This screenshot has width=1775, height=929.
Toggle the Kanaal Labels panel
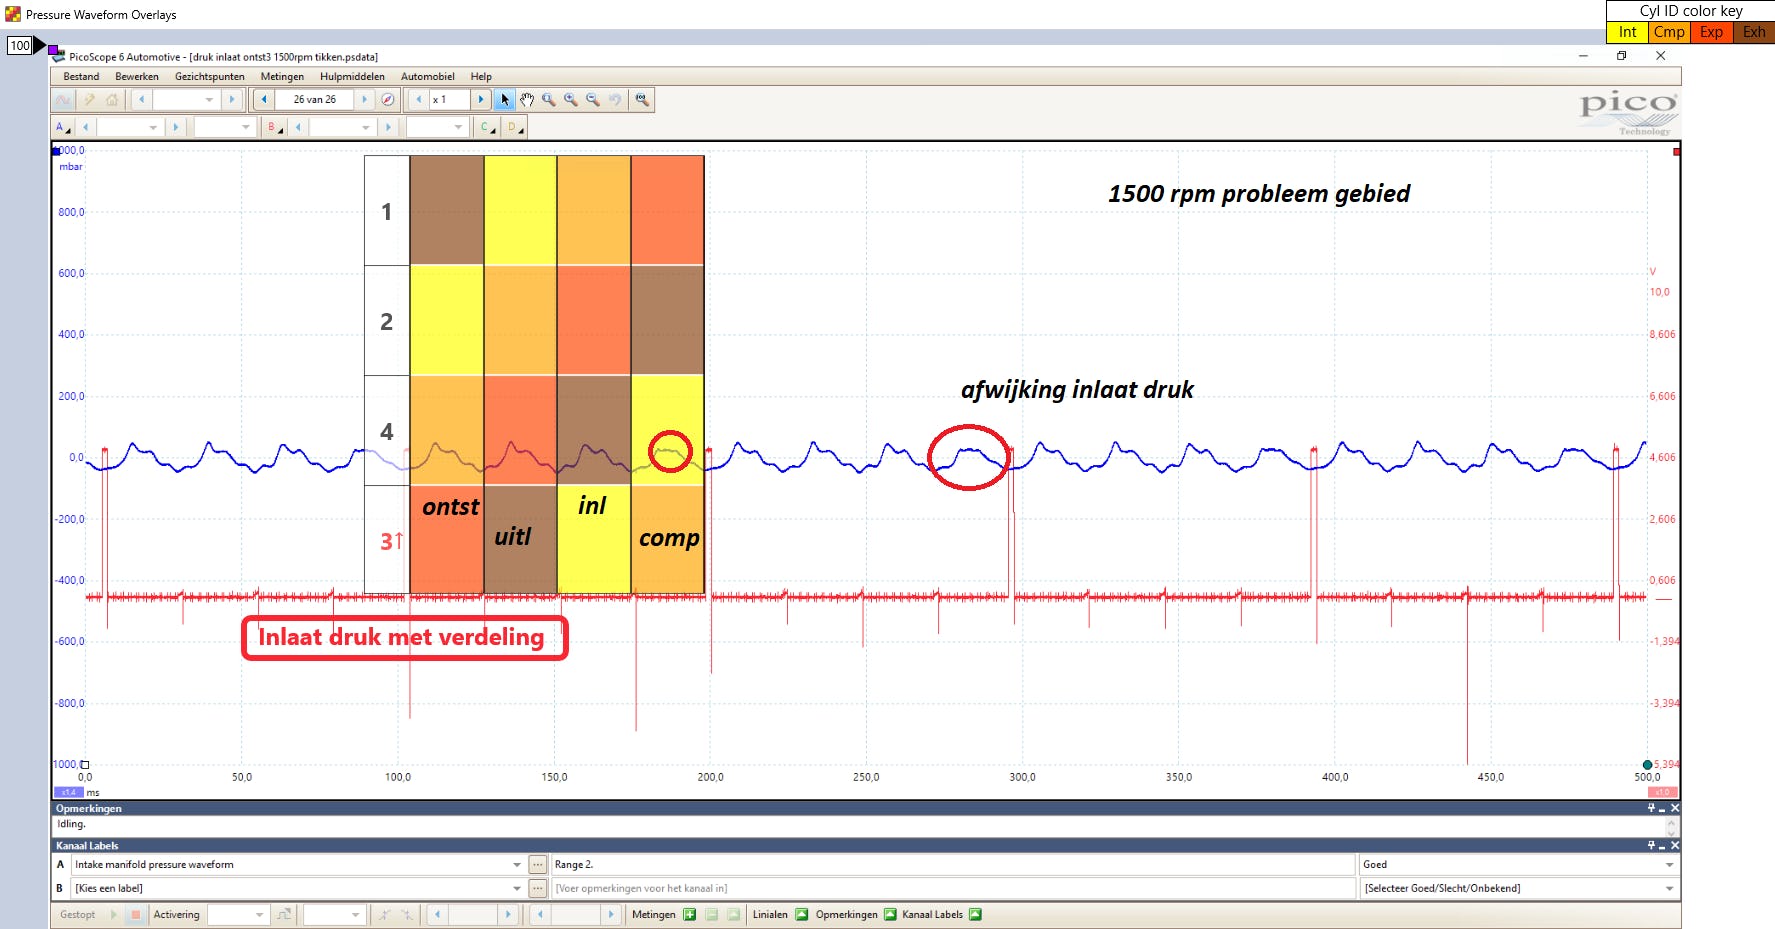(x=975, y=914)
